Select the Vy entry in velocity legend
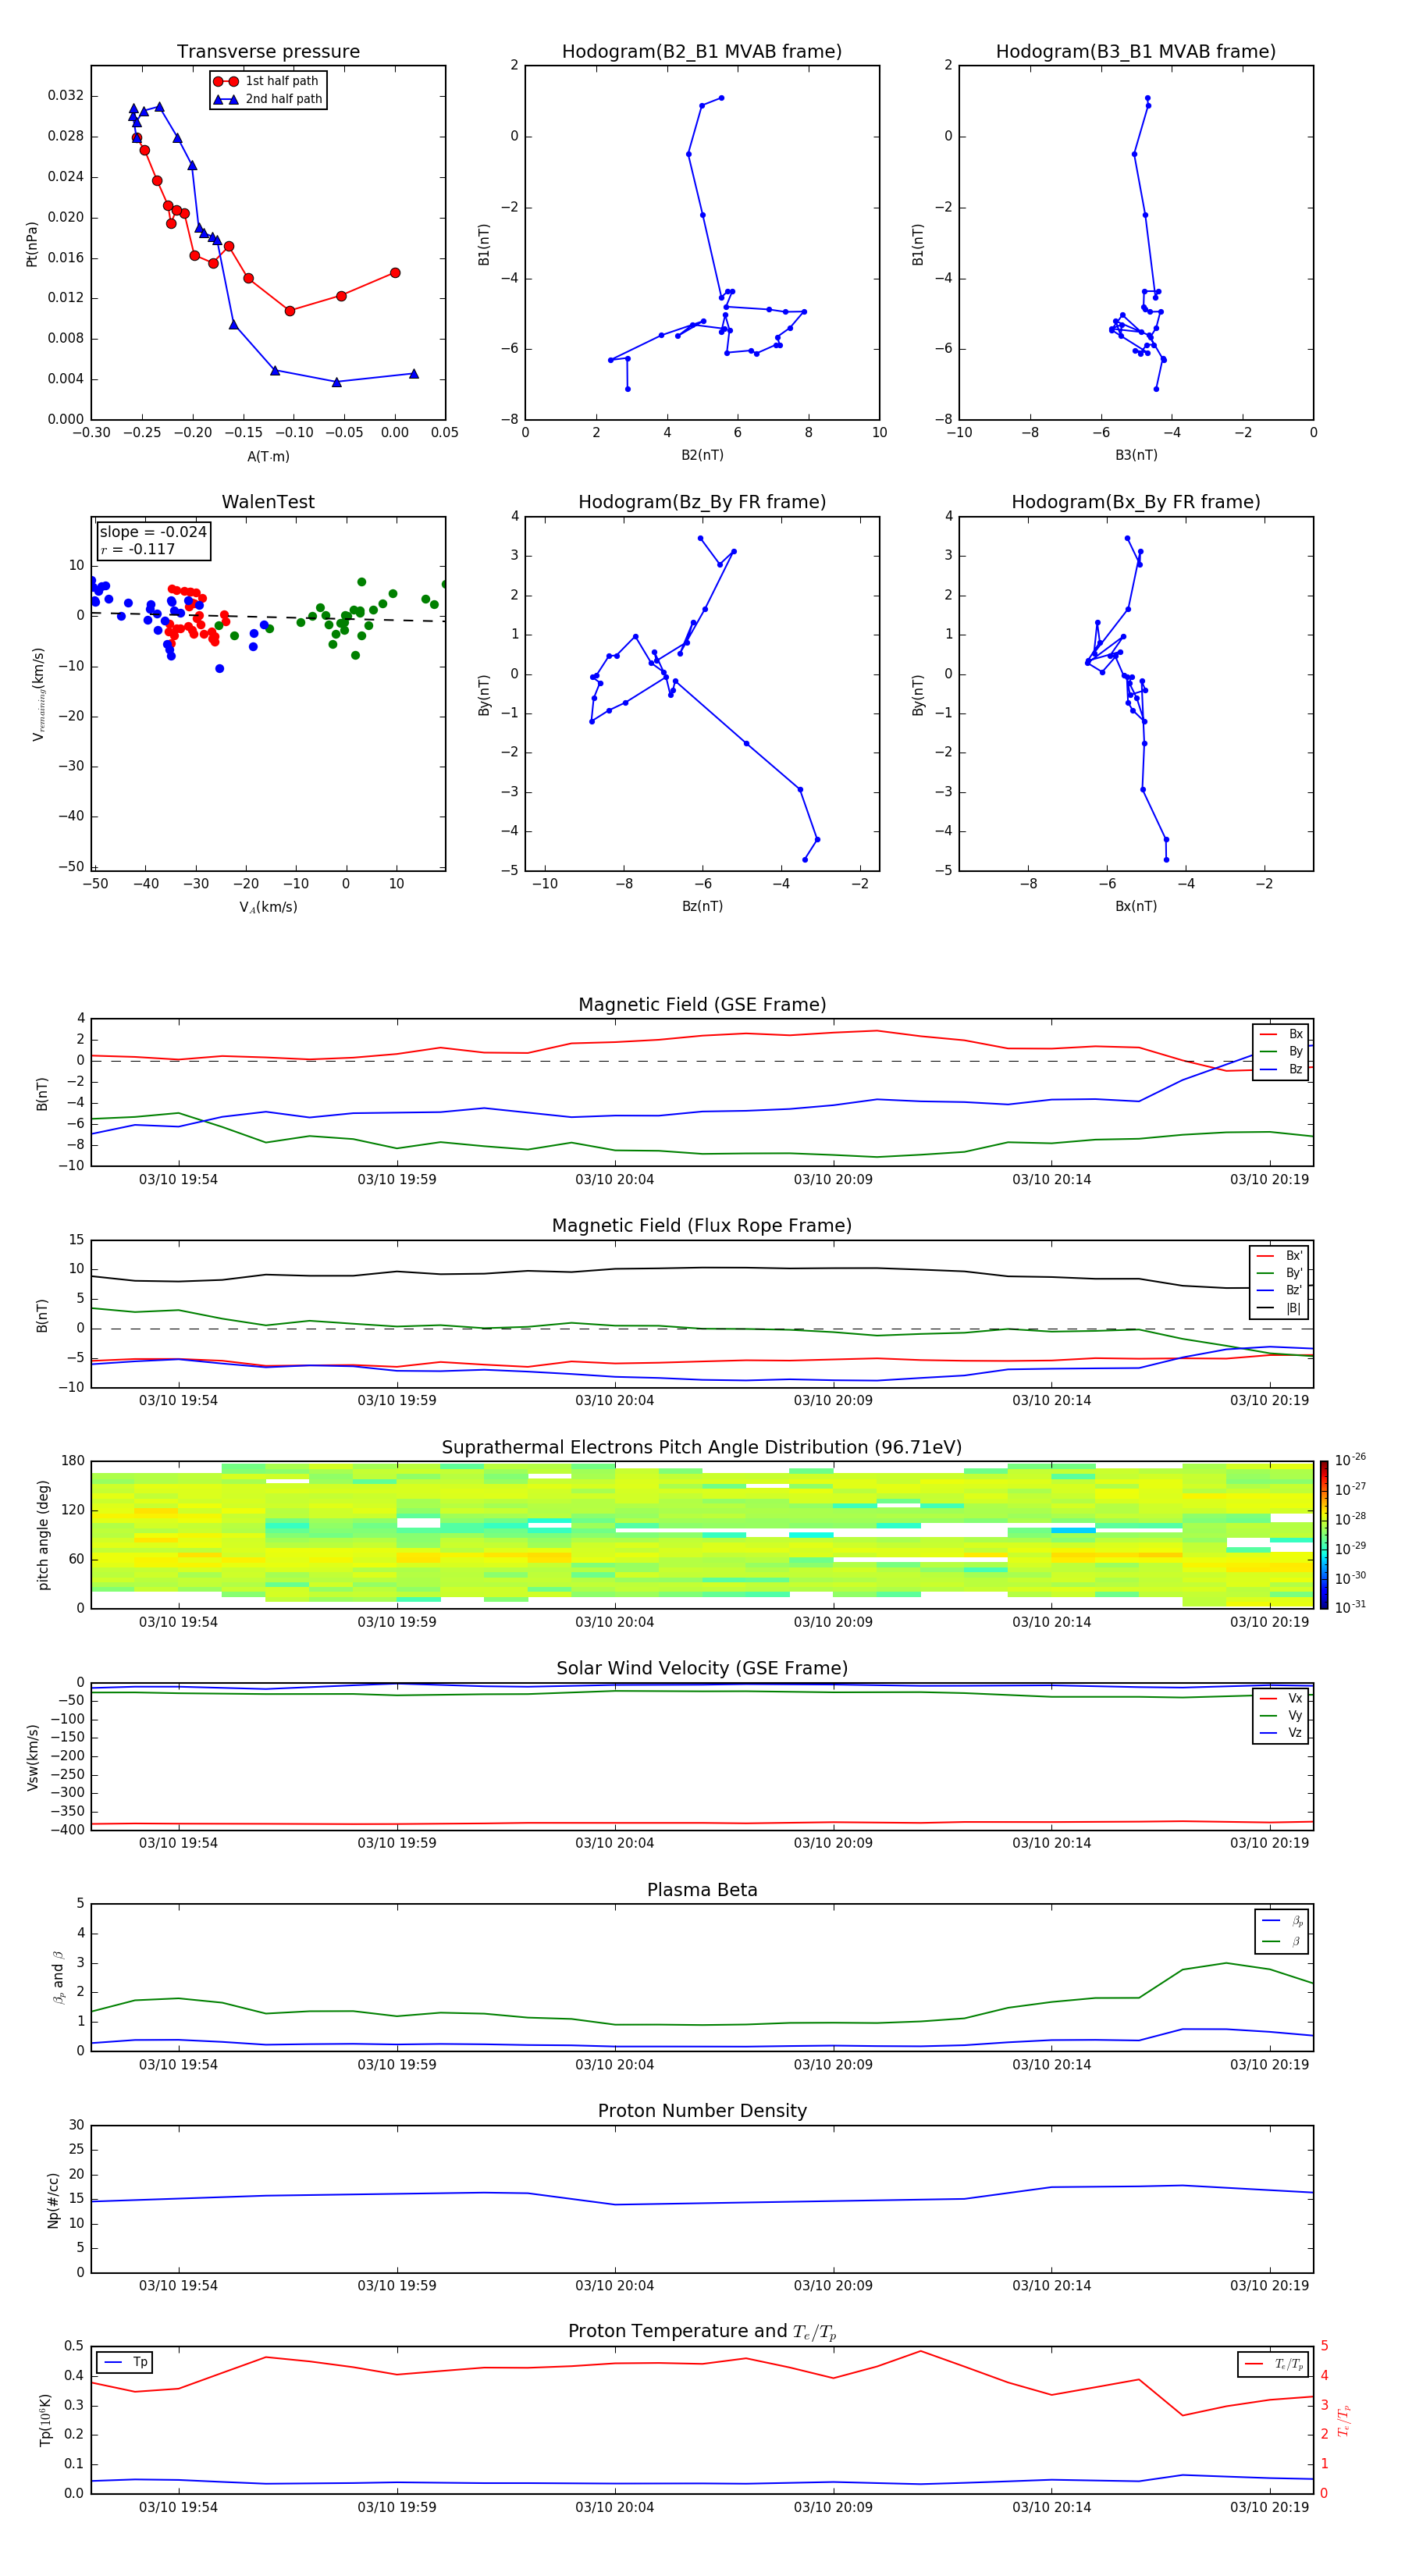 tap(1281, 1715)
